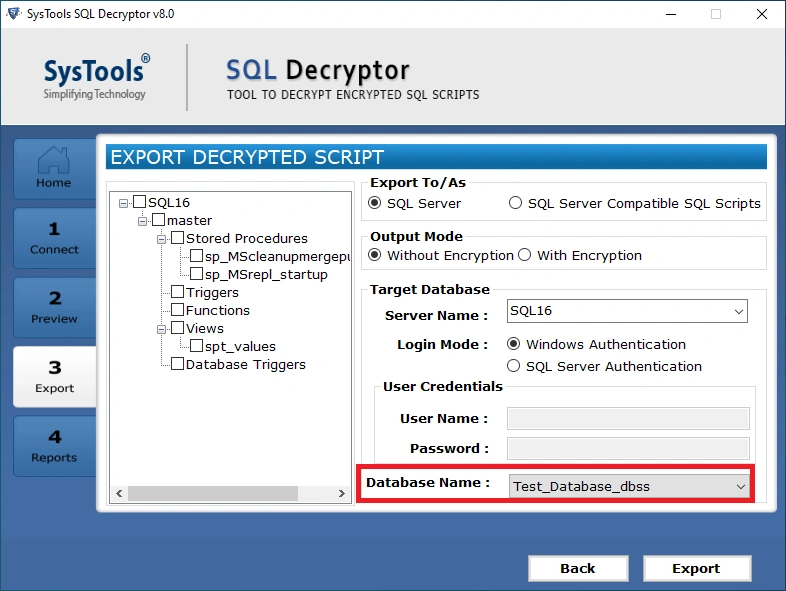Click the Export button
Viewport: 786px width, 591px height.
[697, 568]
